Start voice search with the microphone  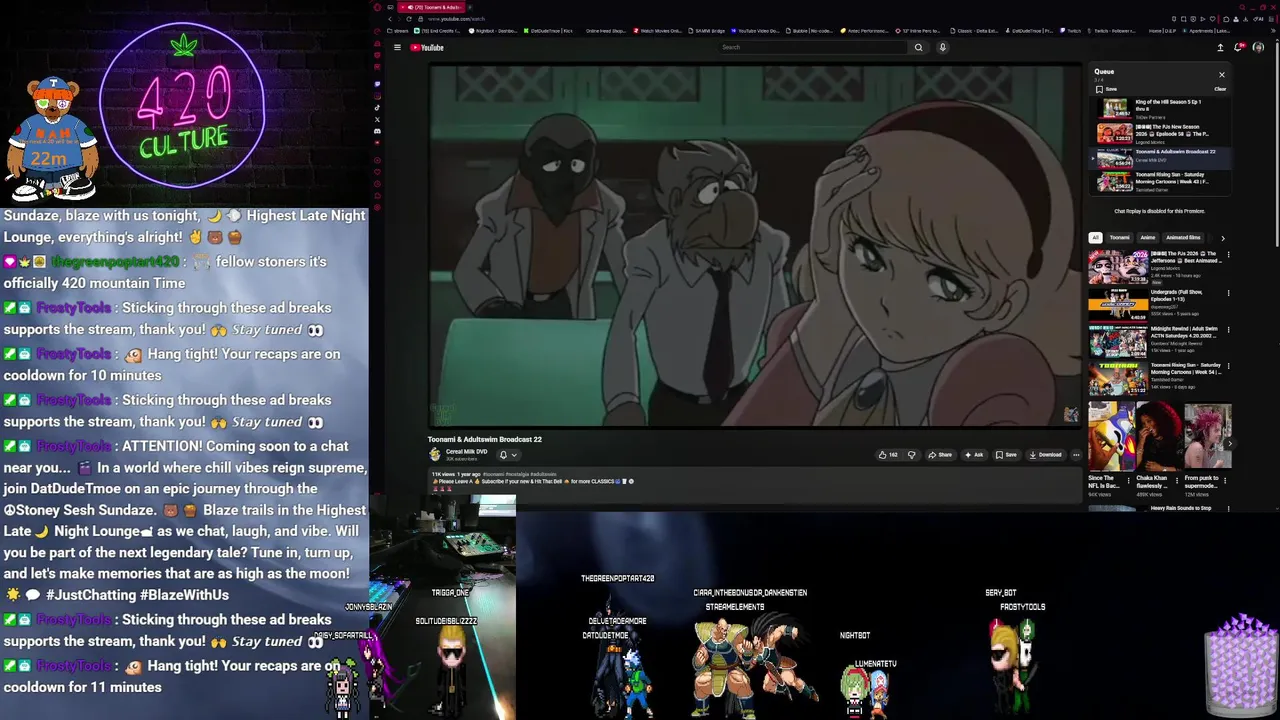click(942, 47)
